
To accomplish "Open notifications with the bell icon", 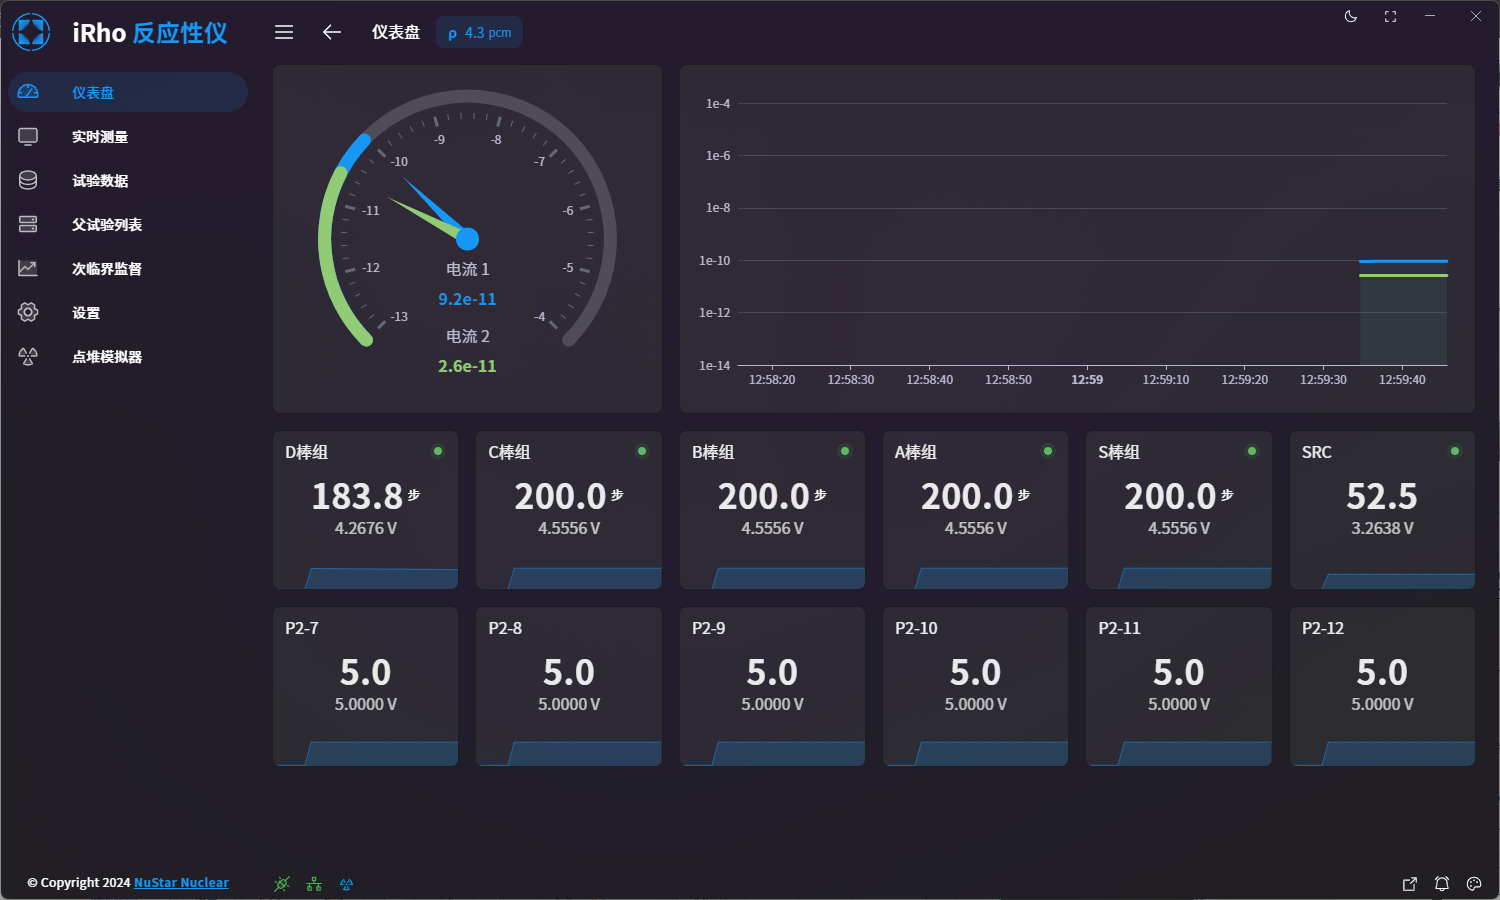I will [x=1442, y=884].
